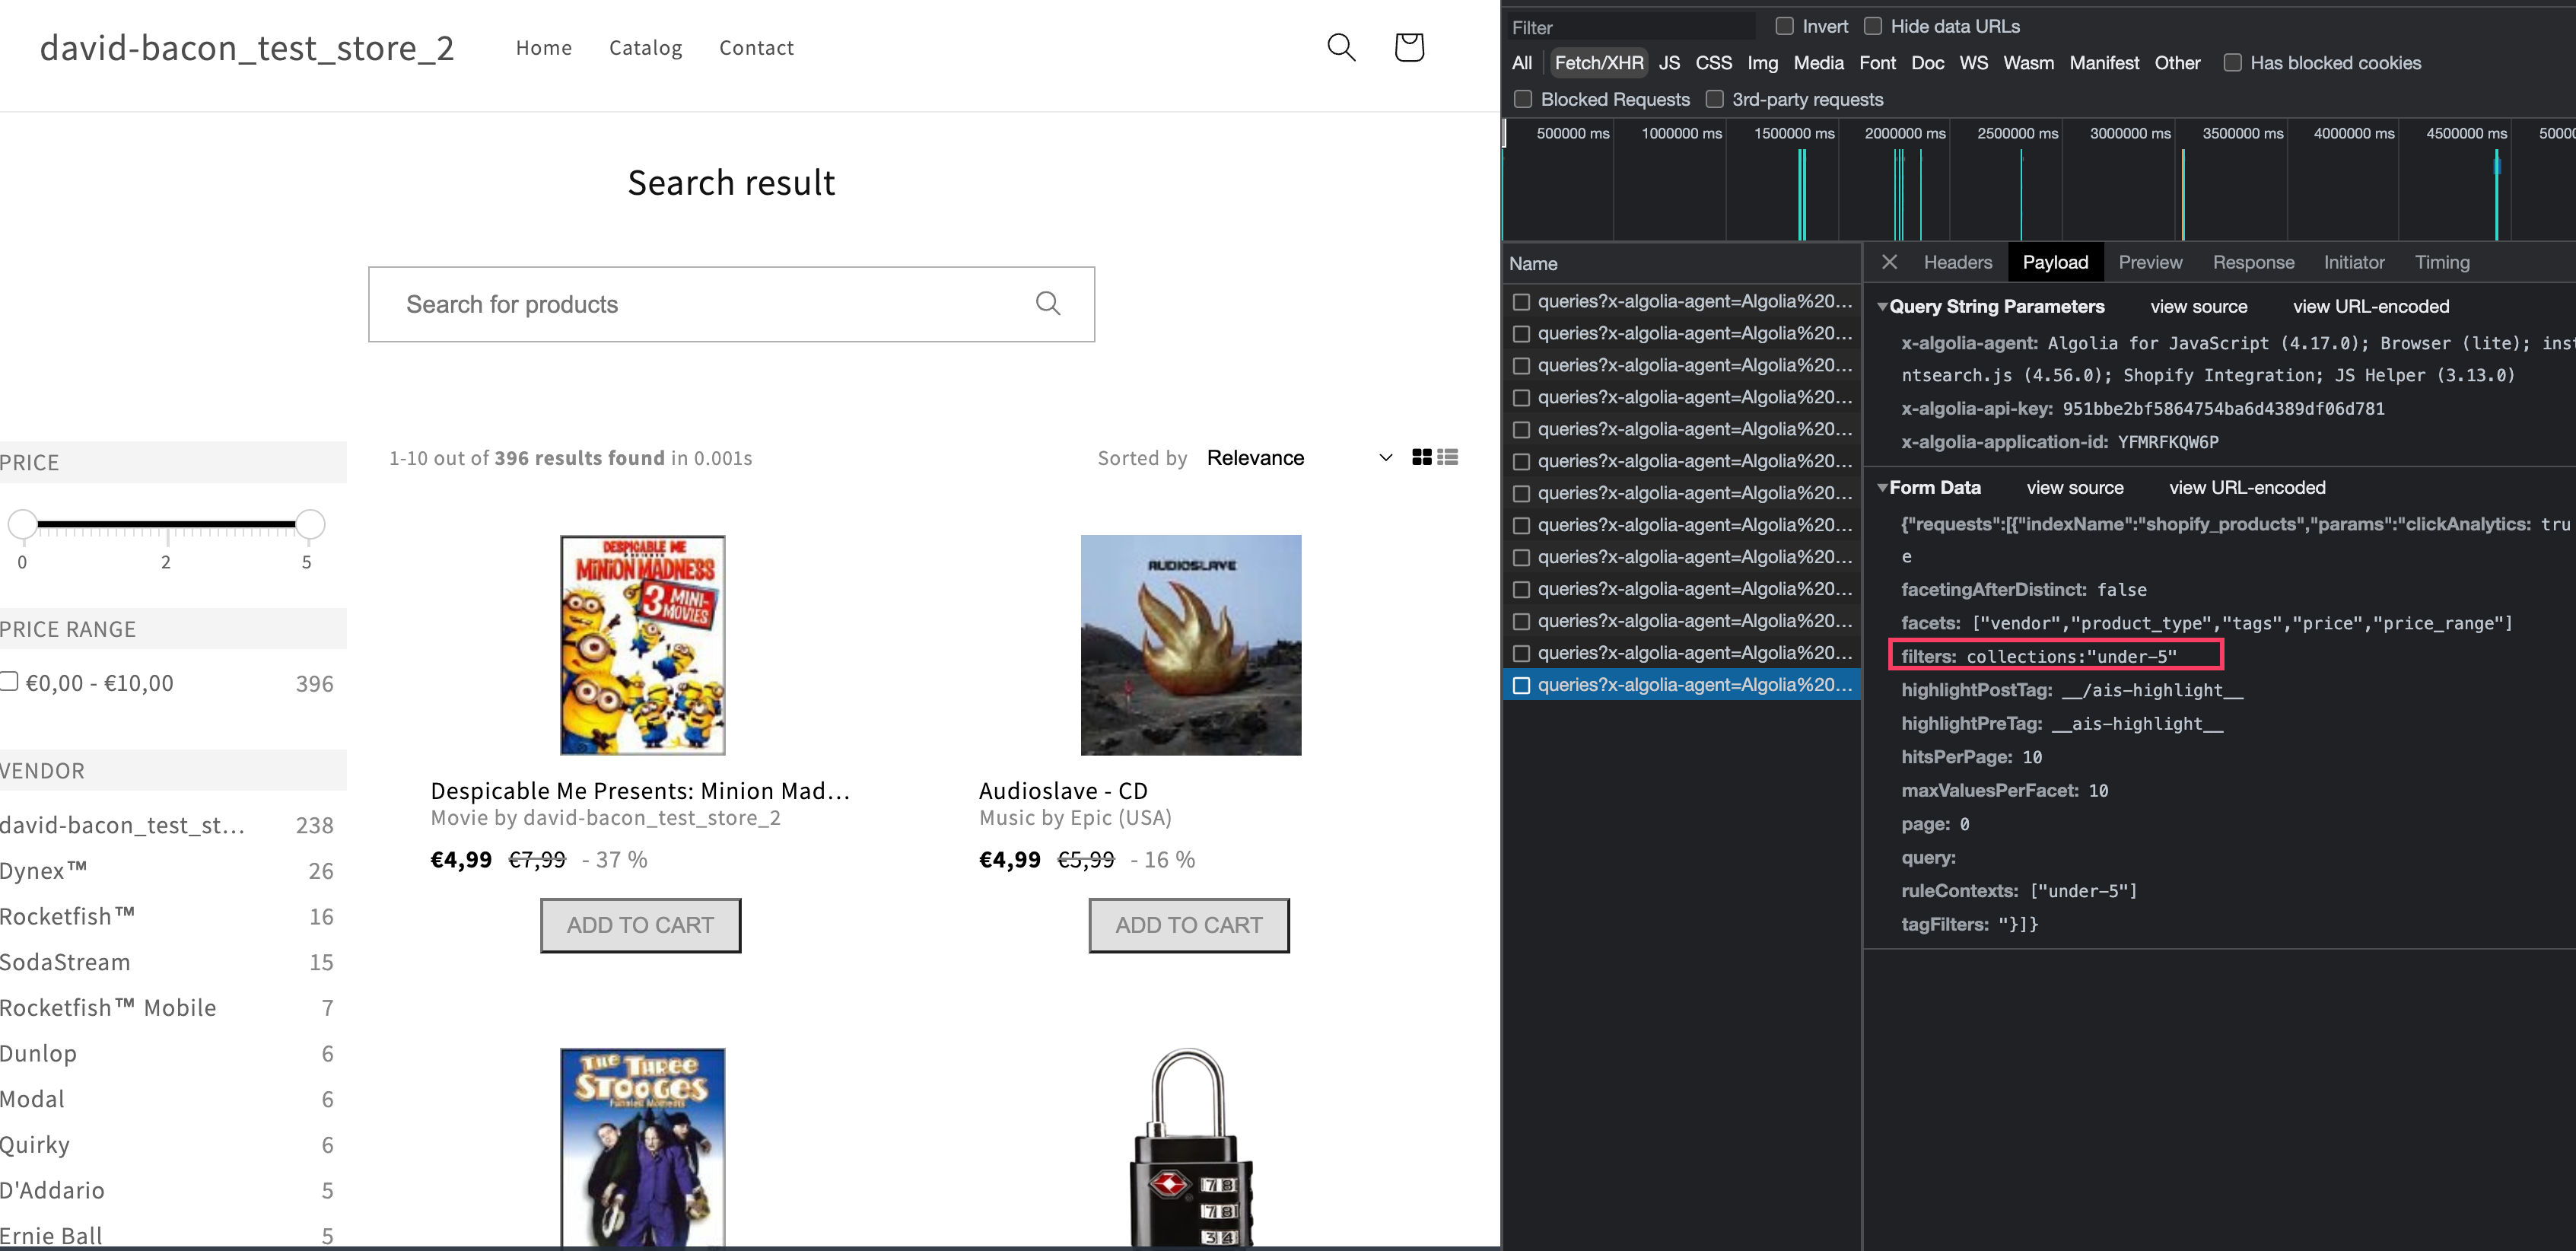Switch results to list view
The width and height of the screenshot is (2576, 1251).
click(1447, 457)
